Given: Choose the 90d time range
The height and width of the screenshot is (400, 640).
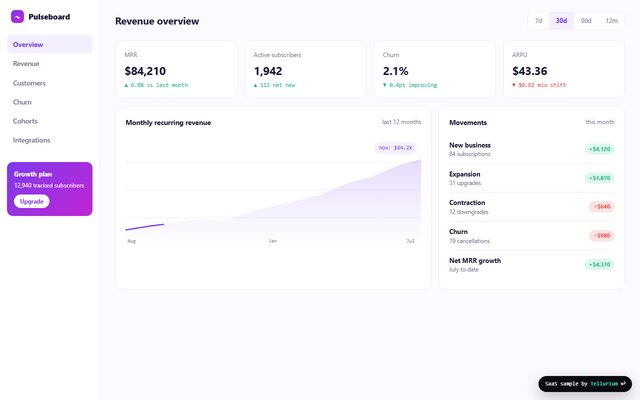Looking at the screenshot, I should click(x=586, y=21).
